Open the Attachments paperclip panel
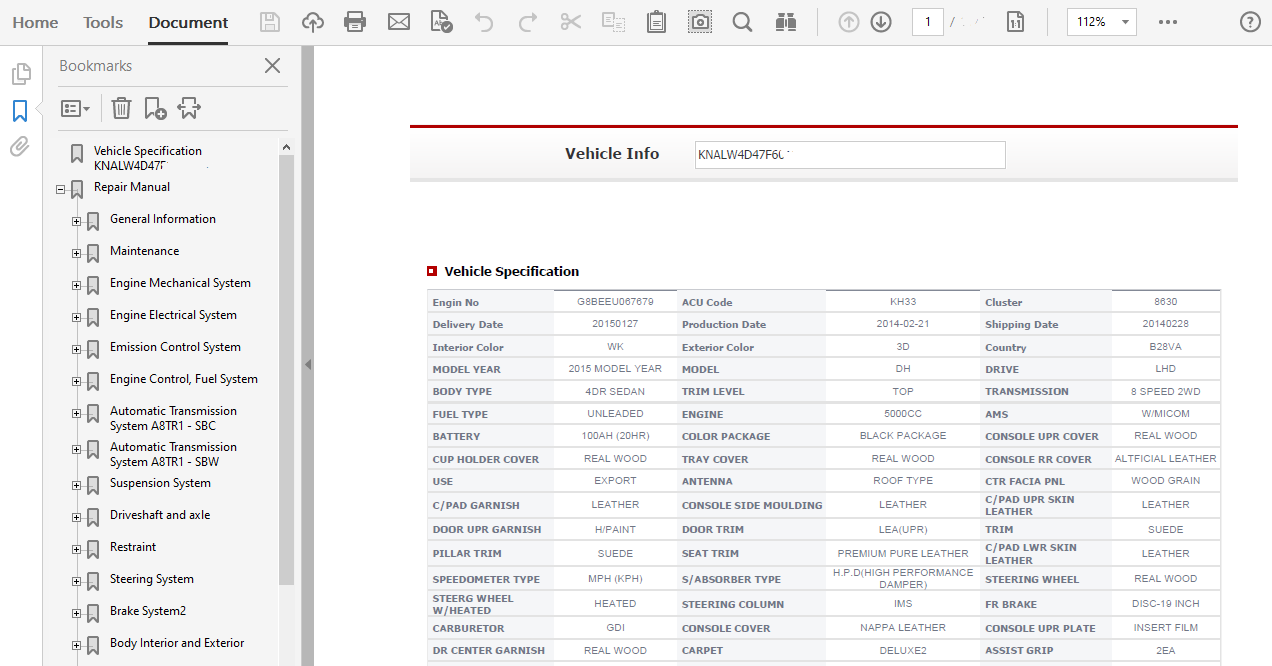Screen dimensions: 1272x666 click(x=20, y=148)
